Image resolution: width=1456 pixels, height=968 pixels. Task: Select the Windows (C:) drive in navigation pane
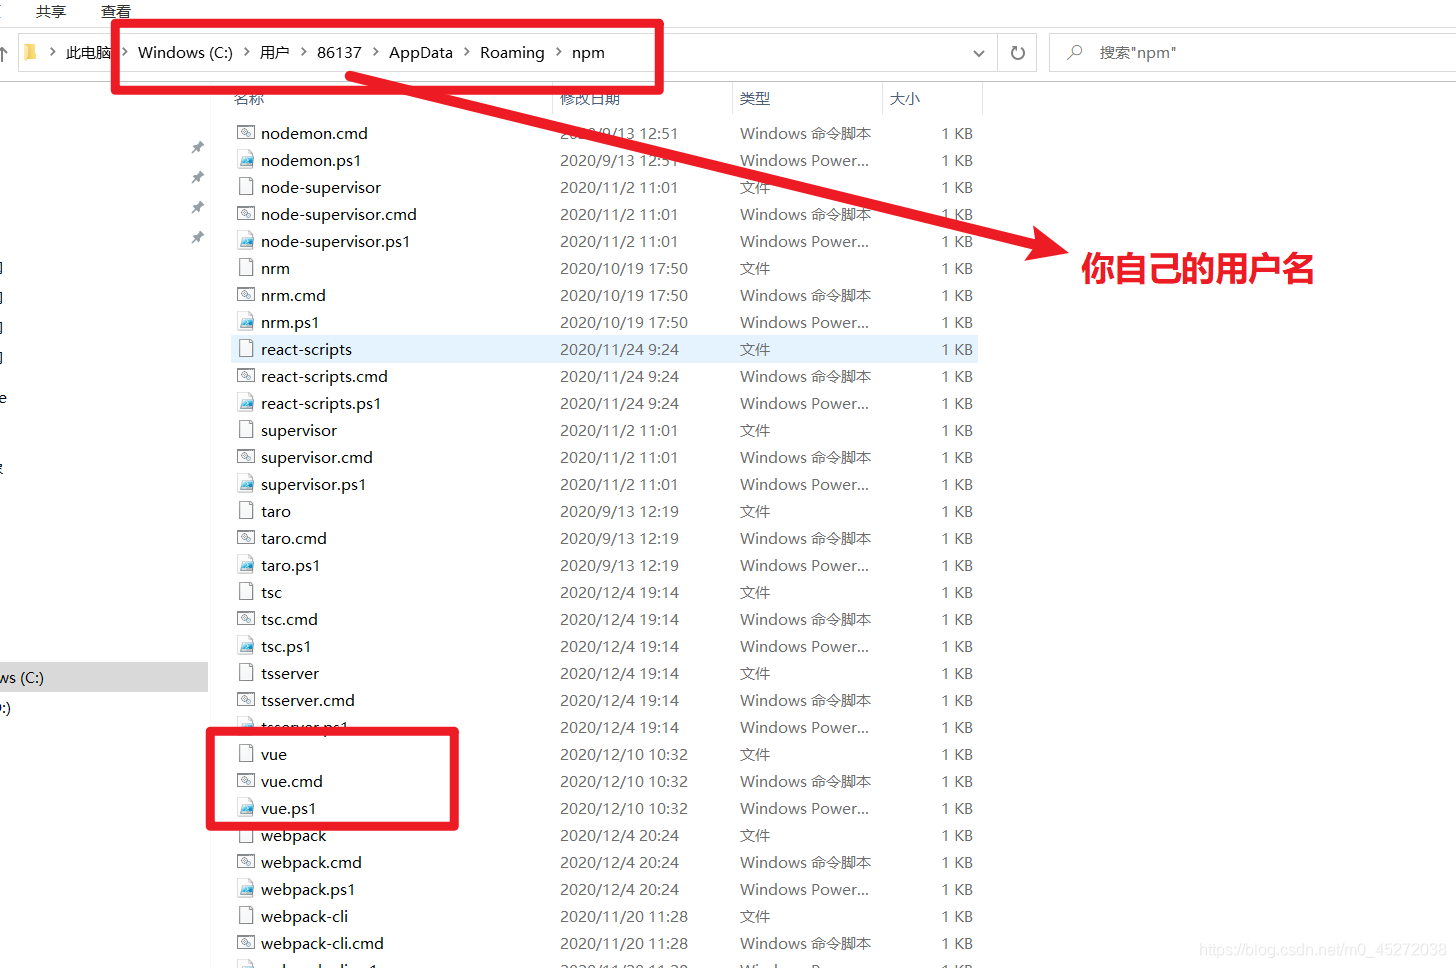click(x=104, y=677)
